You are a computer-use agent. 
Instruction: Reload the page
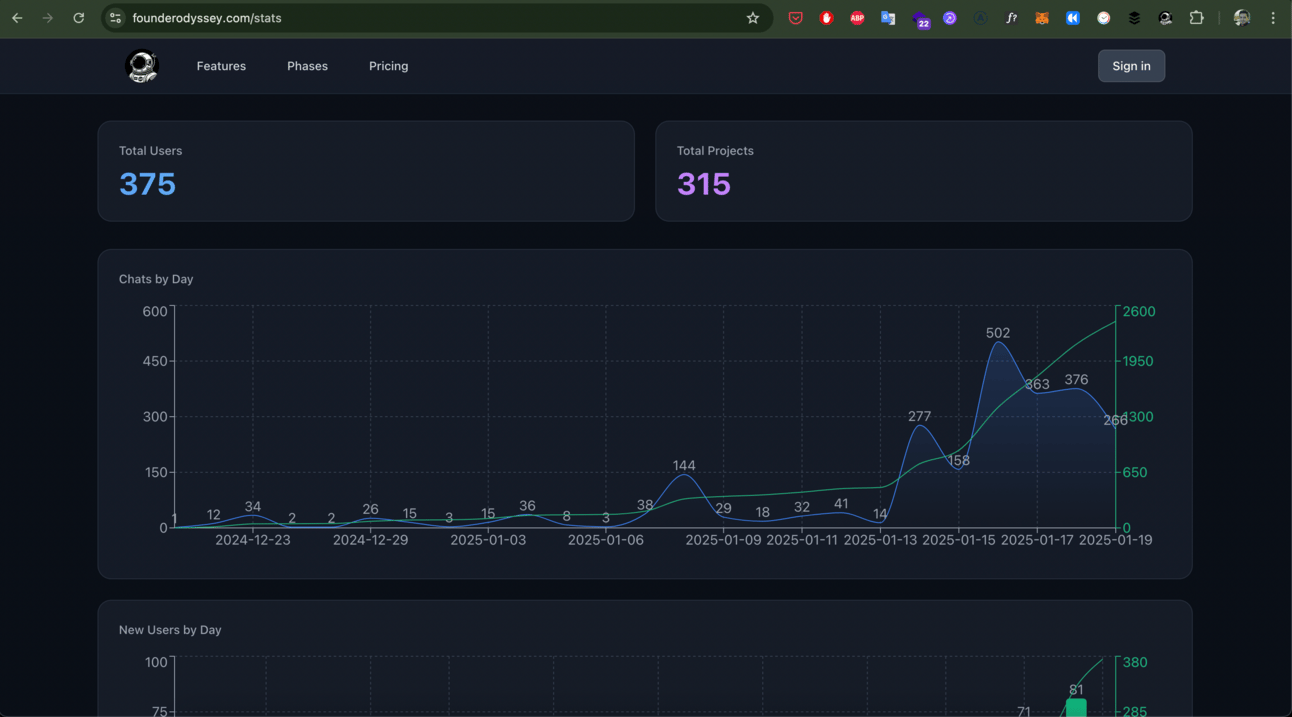tap(79, 18)
